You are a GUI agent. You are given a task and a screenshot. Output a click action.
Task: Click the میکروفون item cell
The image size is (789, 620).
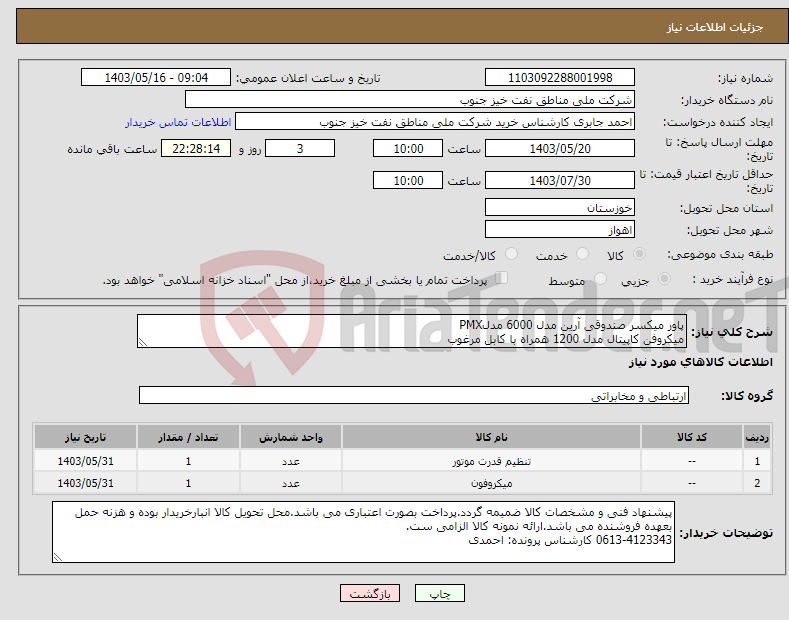click(491, 483)
